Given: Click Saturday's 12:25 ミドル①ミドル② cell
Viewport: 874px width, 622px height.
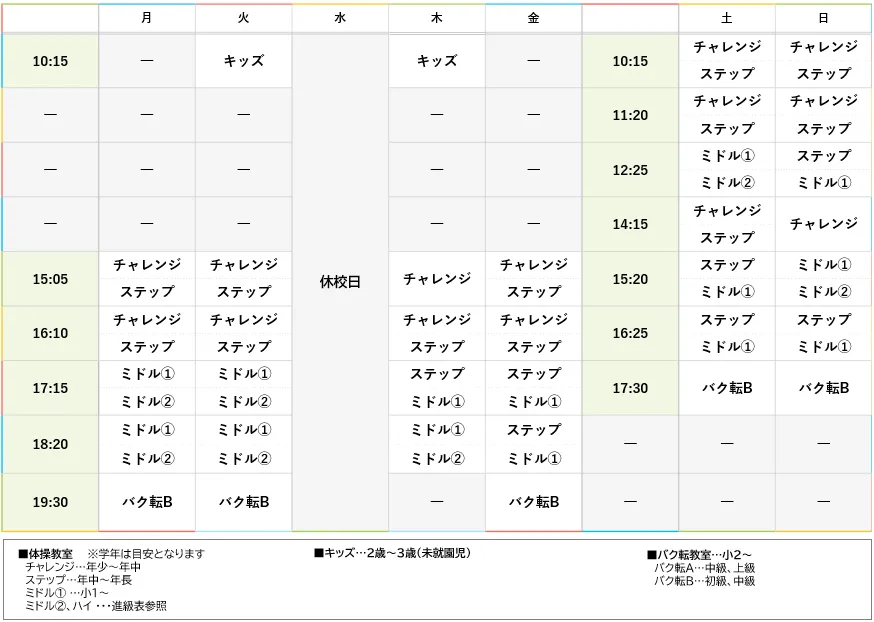Looking at the screenshot, I should click(x=727, y=169).
